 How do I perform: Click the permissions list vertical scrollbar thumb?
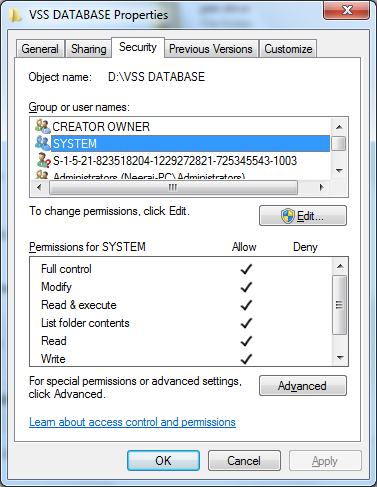coord(340,305)
